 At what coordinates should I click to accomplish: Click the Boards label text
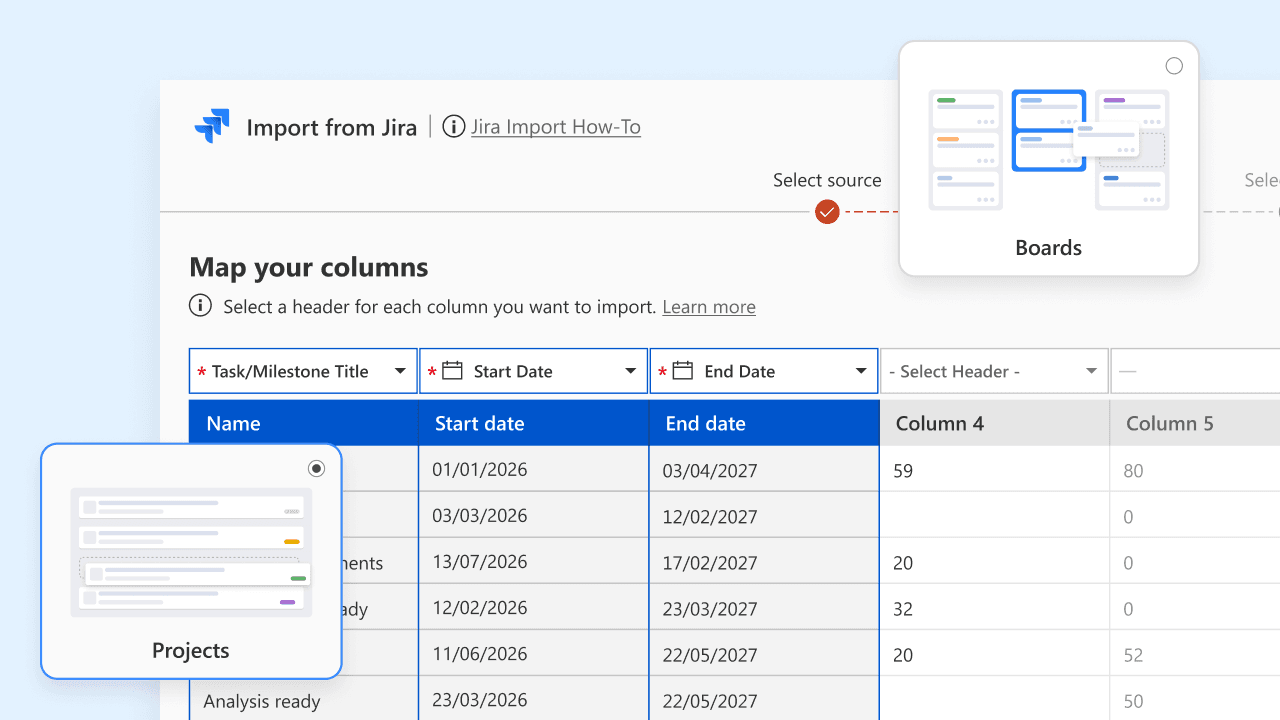1048,247
